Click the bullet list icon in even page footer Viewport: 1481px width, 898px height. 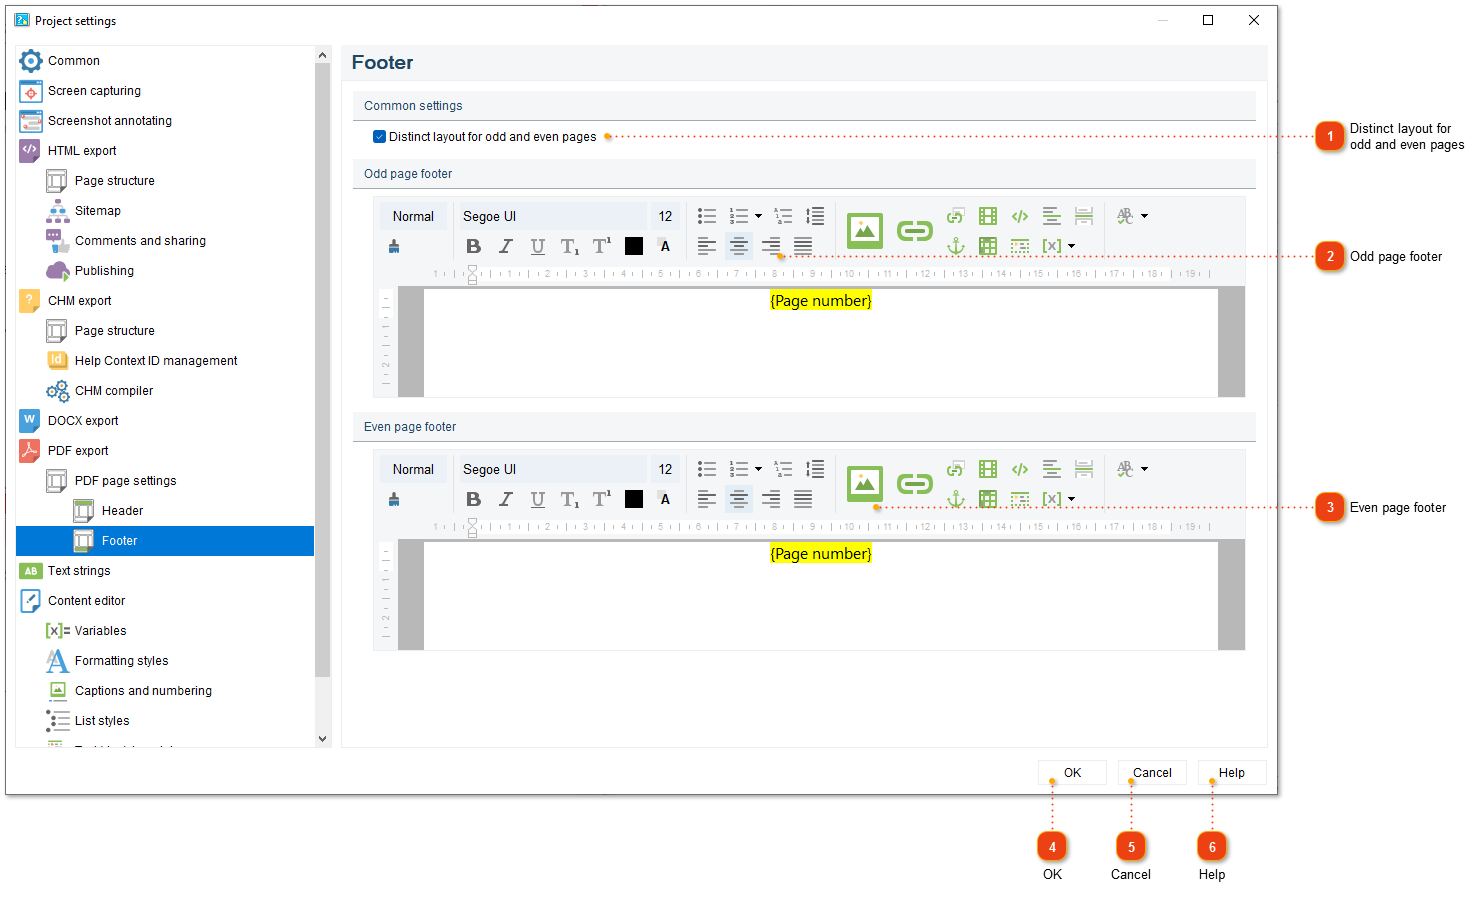click(707, 469)
